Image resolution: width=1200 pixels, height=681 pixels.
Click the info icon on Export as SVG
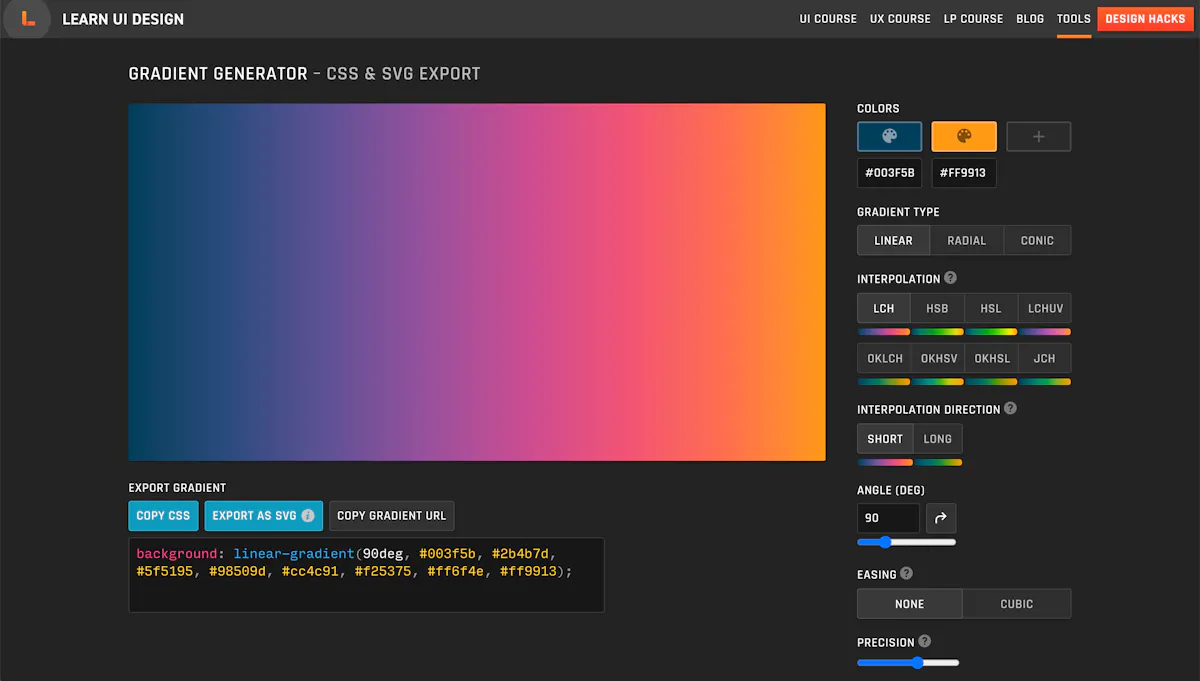308,516
